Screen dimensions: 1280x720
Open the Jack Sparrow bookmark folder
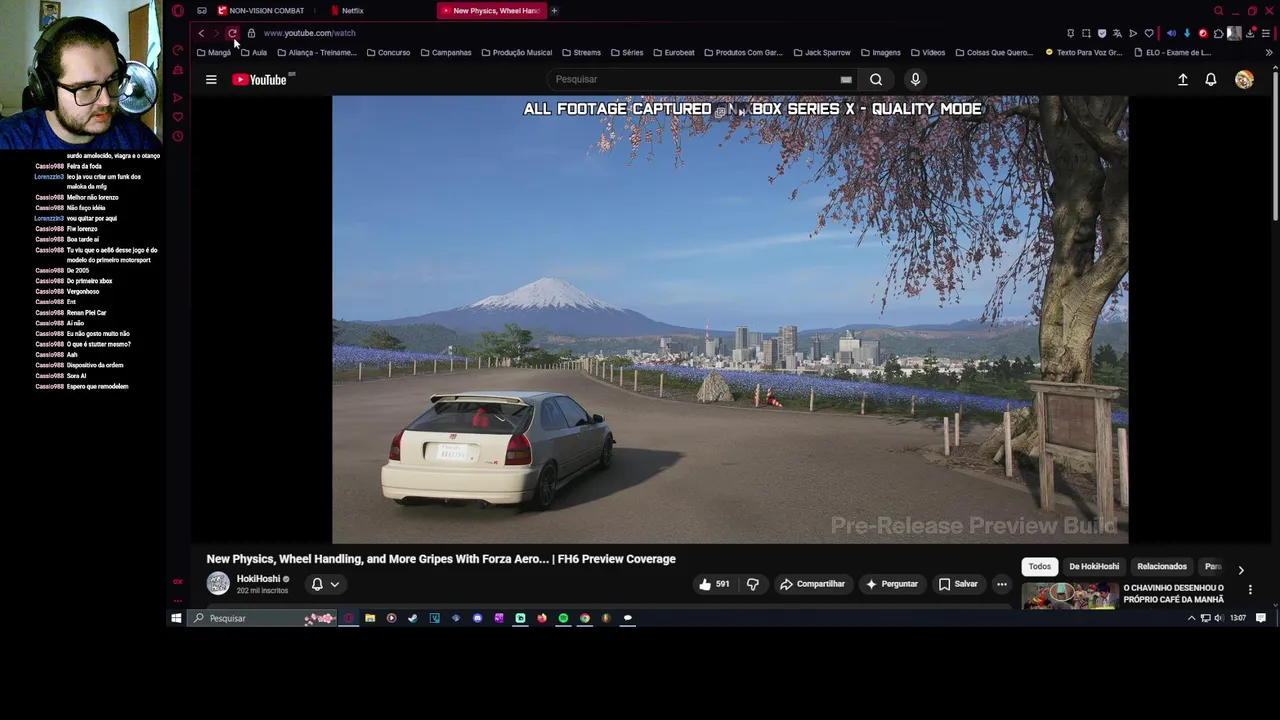[x=822, y=52]
